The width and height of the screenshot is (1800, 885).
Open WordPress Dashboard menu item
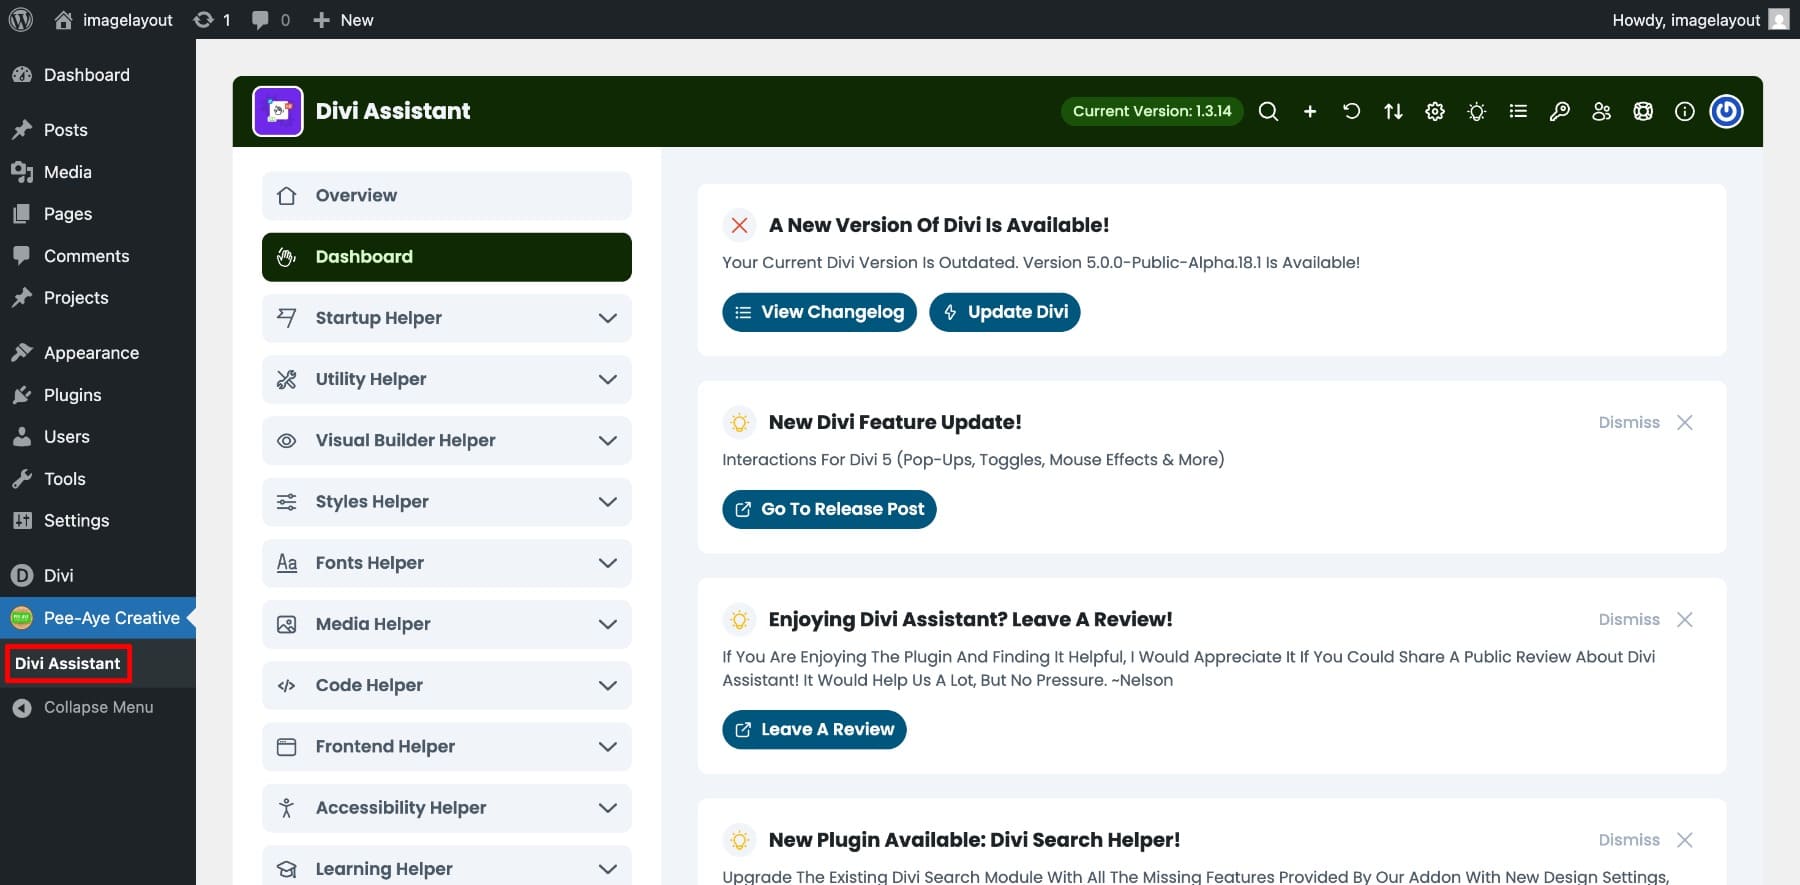[x=98, y=75]
